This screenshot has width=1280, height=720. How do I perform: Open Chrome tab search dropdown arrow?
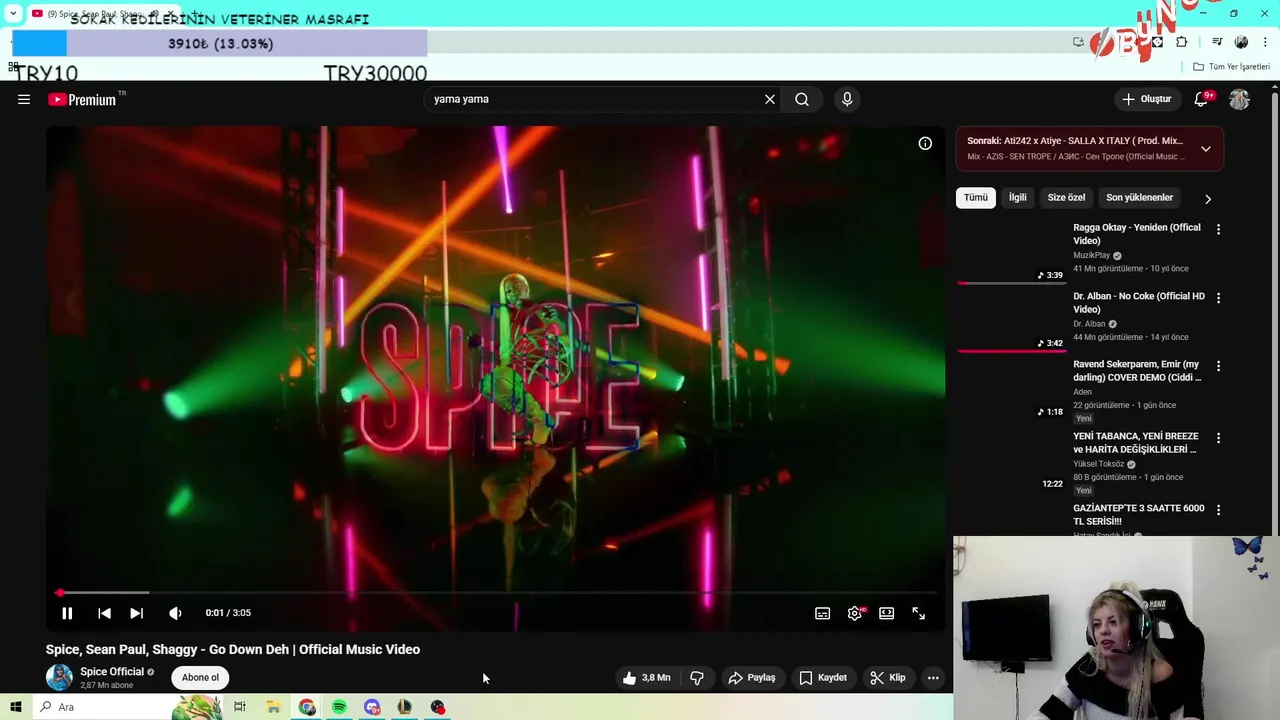point(13,14)
